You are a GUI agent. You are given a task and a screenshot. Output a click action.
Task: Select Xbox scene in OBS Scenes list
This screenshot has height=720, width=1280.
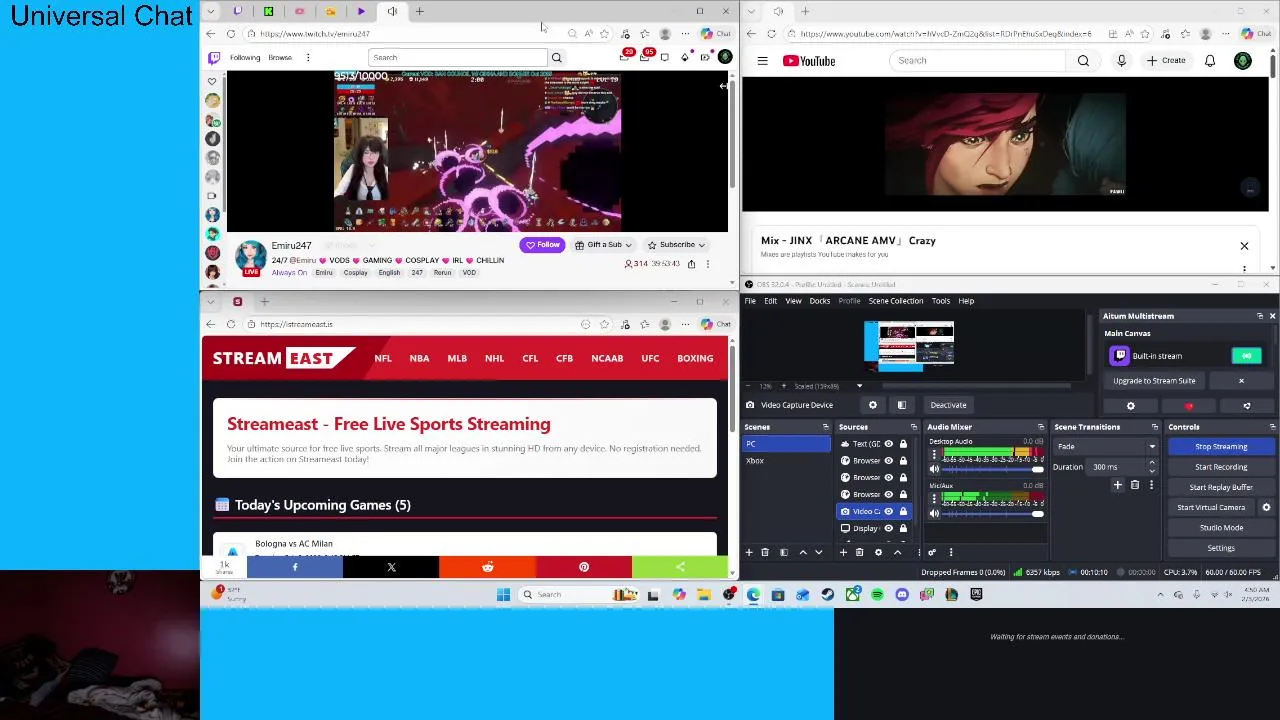click(787, 461)
